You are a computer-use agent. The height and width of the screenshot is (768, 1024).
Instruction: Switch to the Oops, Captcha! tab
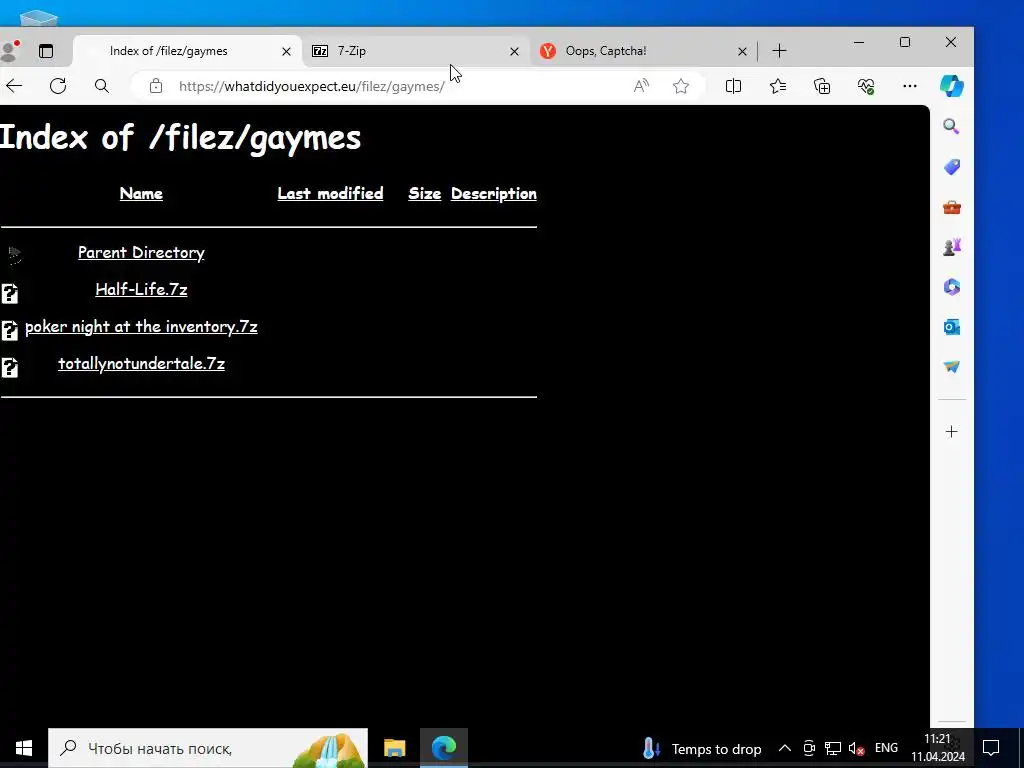(x=643, y=51)
